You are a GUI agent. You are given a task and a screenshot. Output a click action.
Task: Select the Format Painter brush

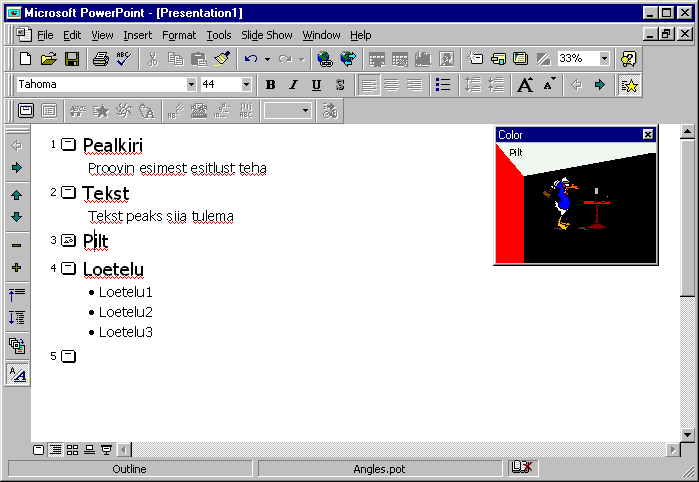click(221, 59)
